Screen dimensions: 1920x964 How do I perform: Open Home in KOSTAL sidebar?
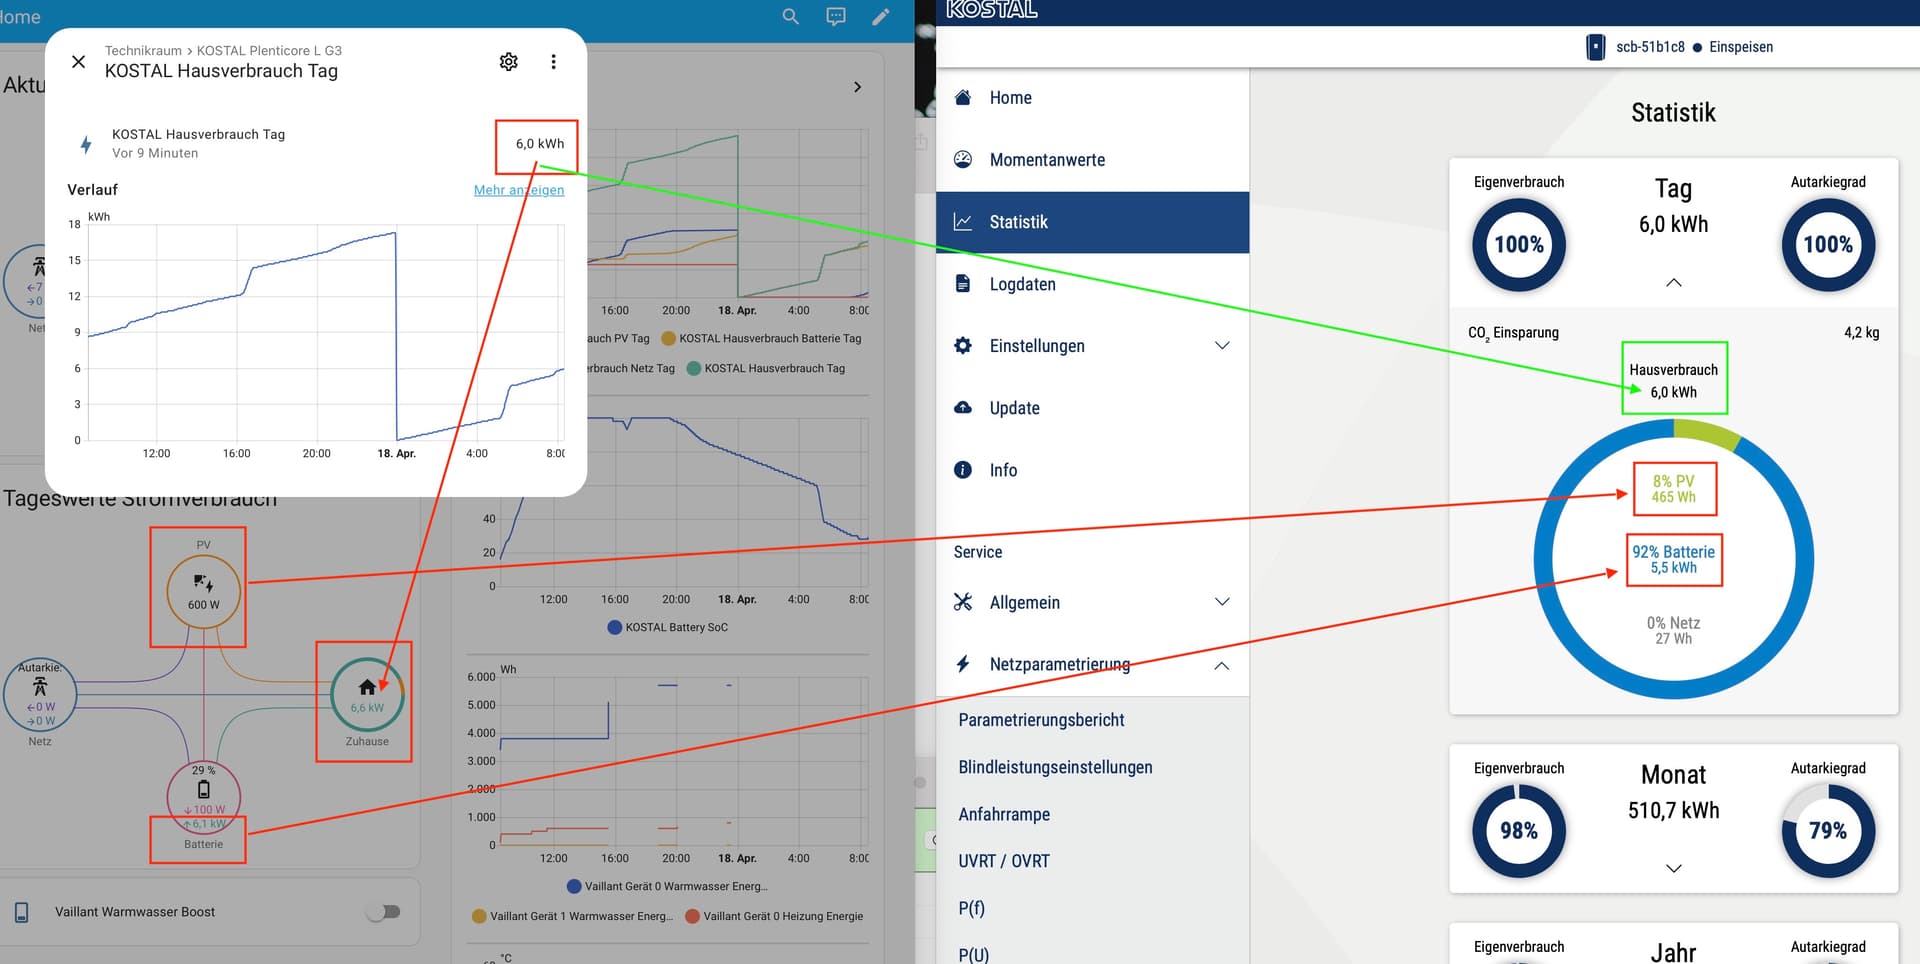pyautogui.click(x=1092, y=98)
